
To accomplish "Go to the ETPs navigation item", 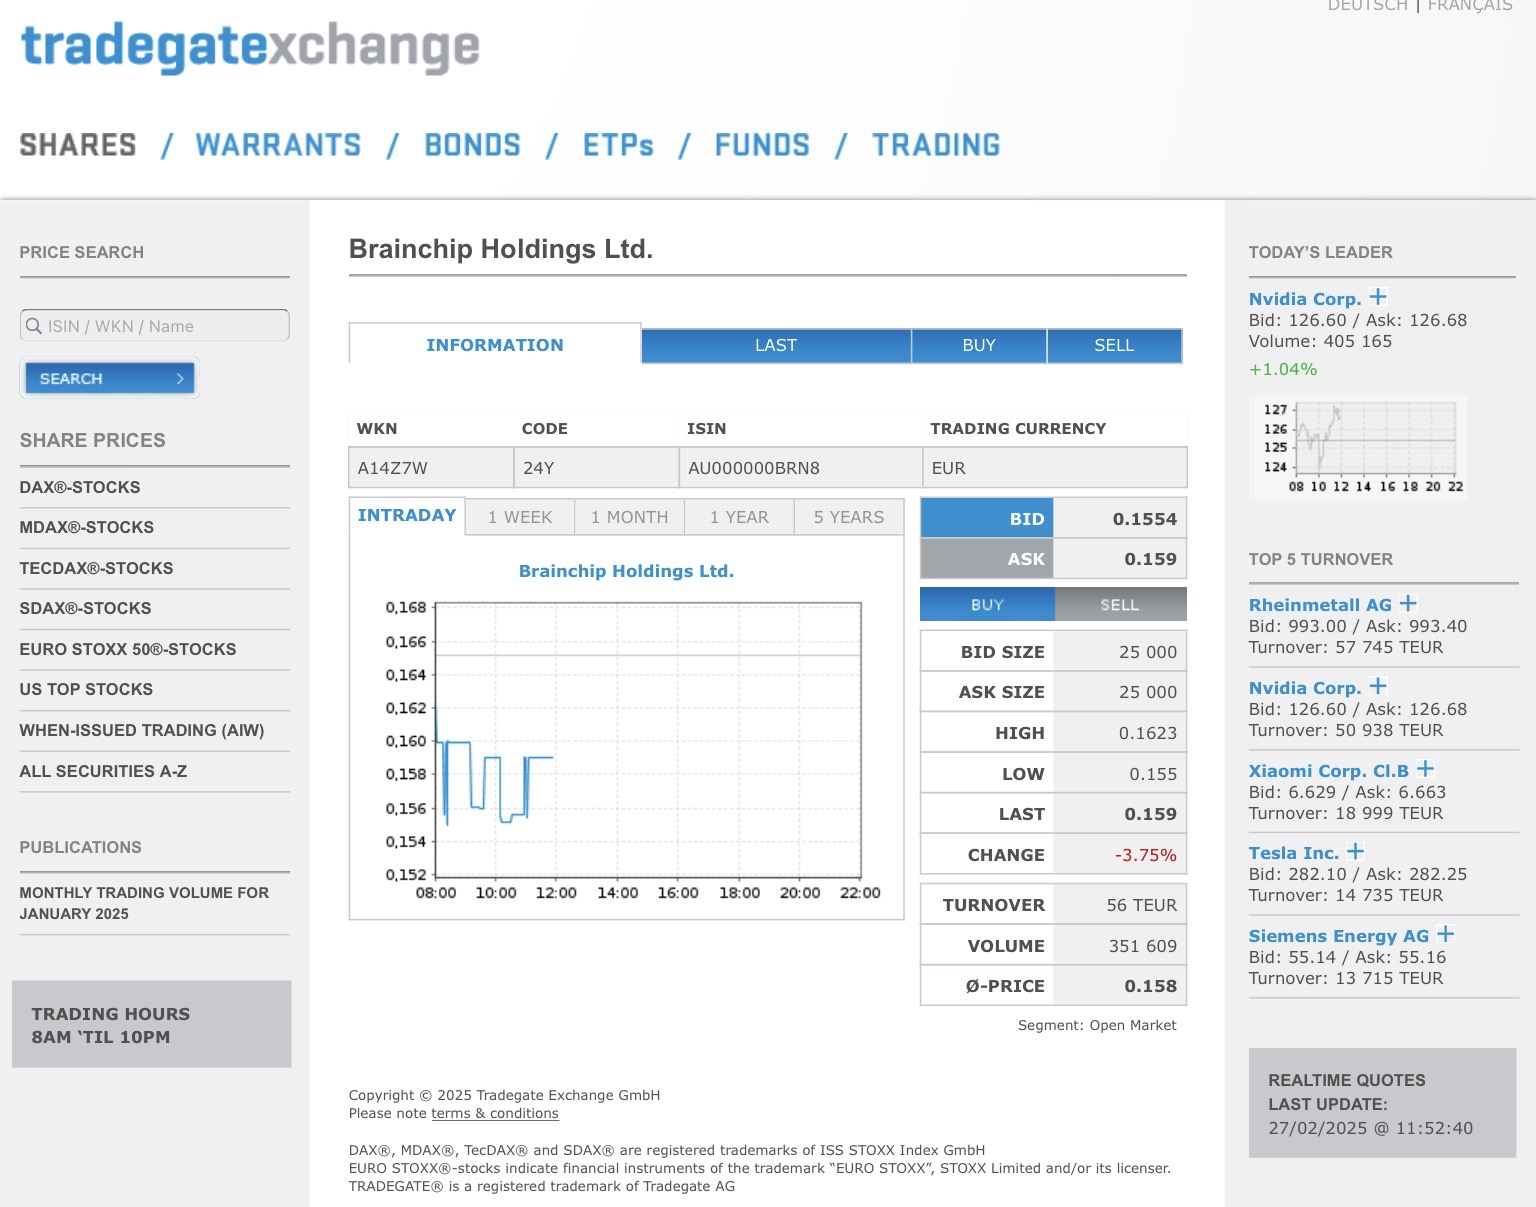I will pyautogui.click(x=618, y=145).
